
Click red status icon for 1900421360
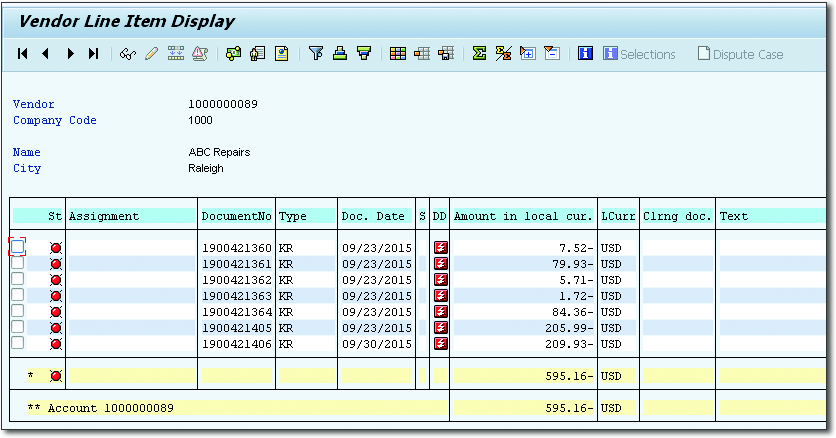[x=56, y=248]
